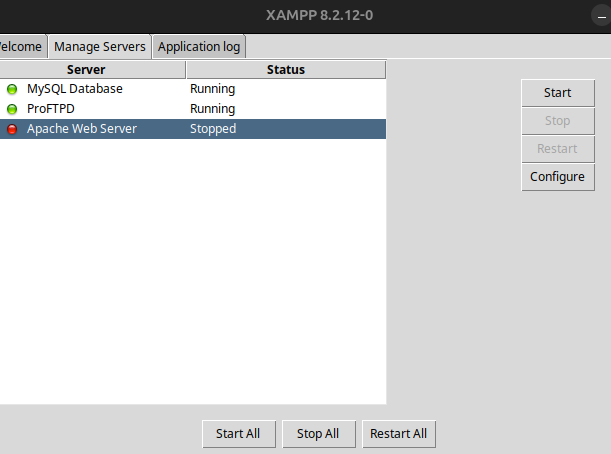611x454 pixels.
Task: Click Stop All servers button
Action: [318, 434]
